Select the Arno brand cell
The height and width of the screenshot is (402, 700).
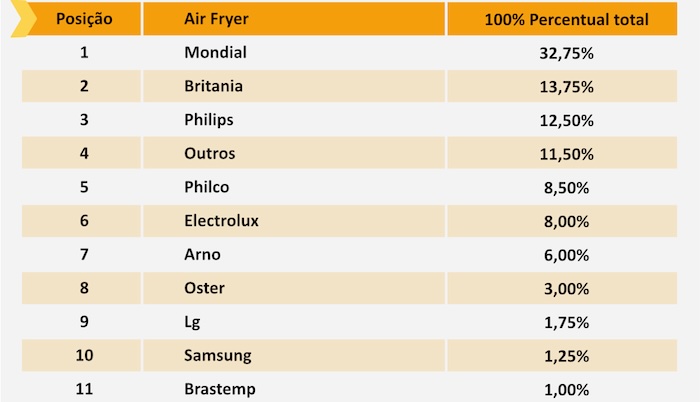tap(202, 255)
